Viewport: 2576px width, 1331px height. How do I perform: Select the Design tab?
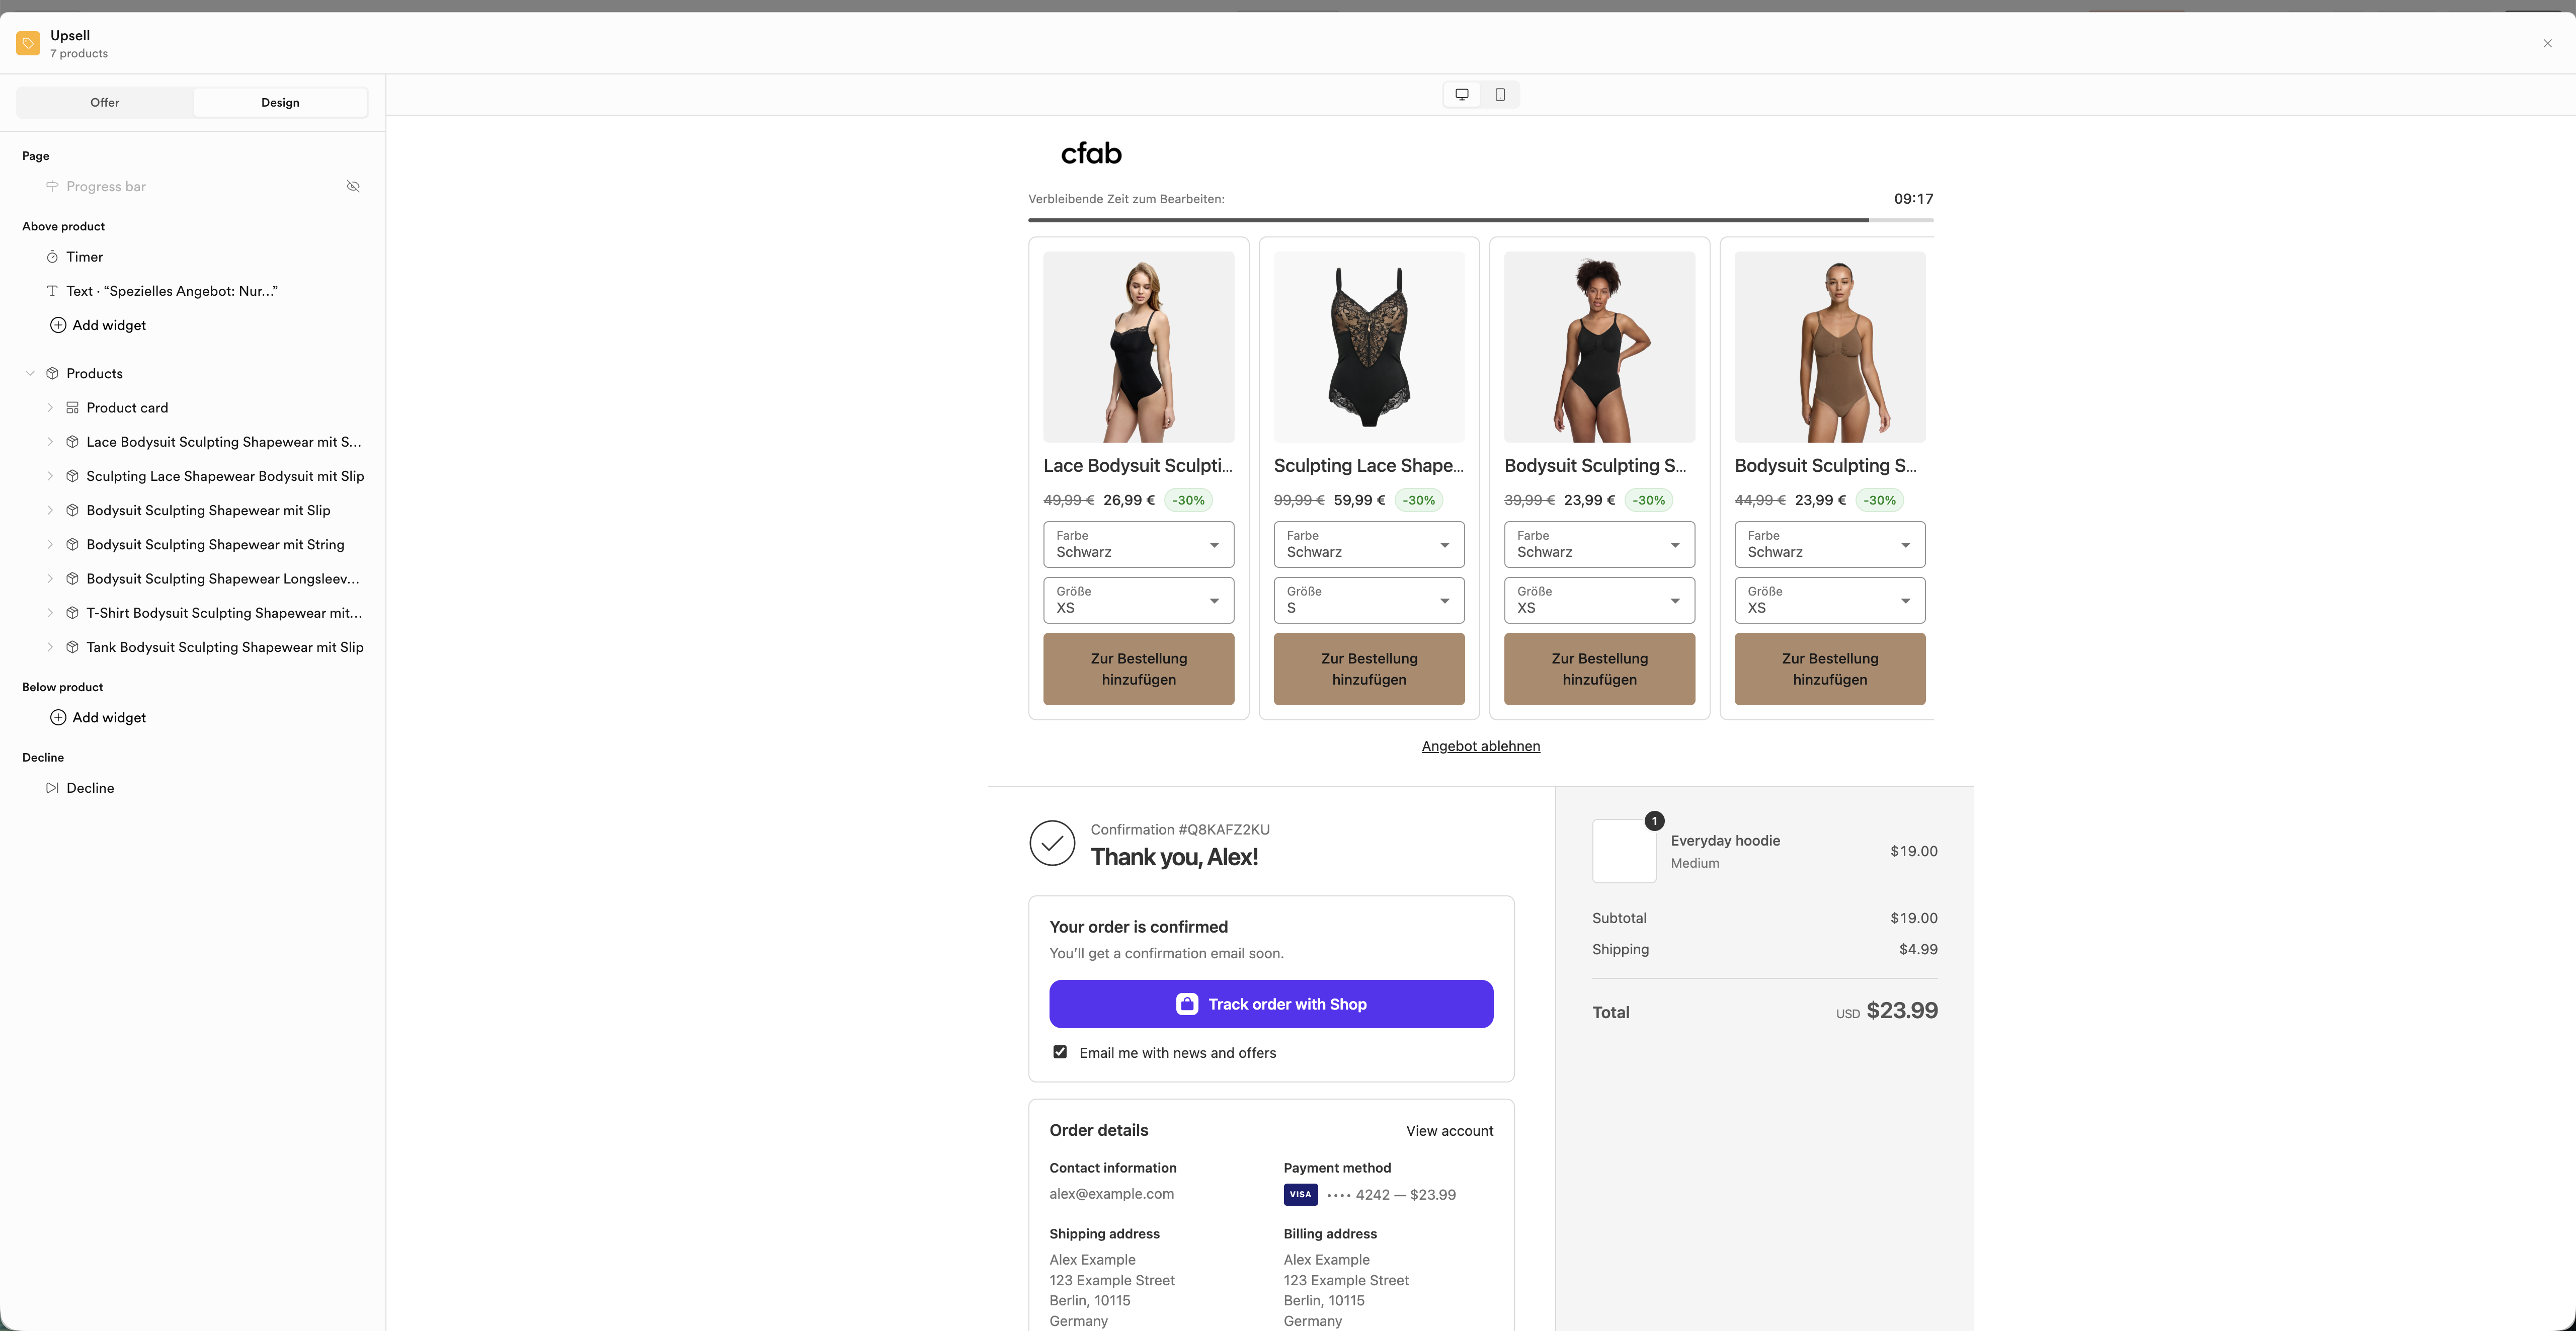pyautogui.click(x=280, y=102)
